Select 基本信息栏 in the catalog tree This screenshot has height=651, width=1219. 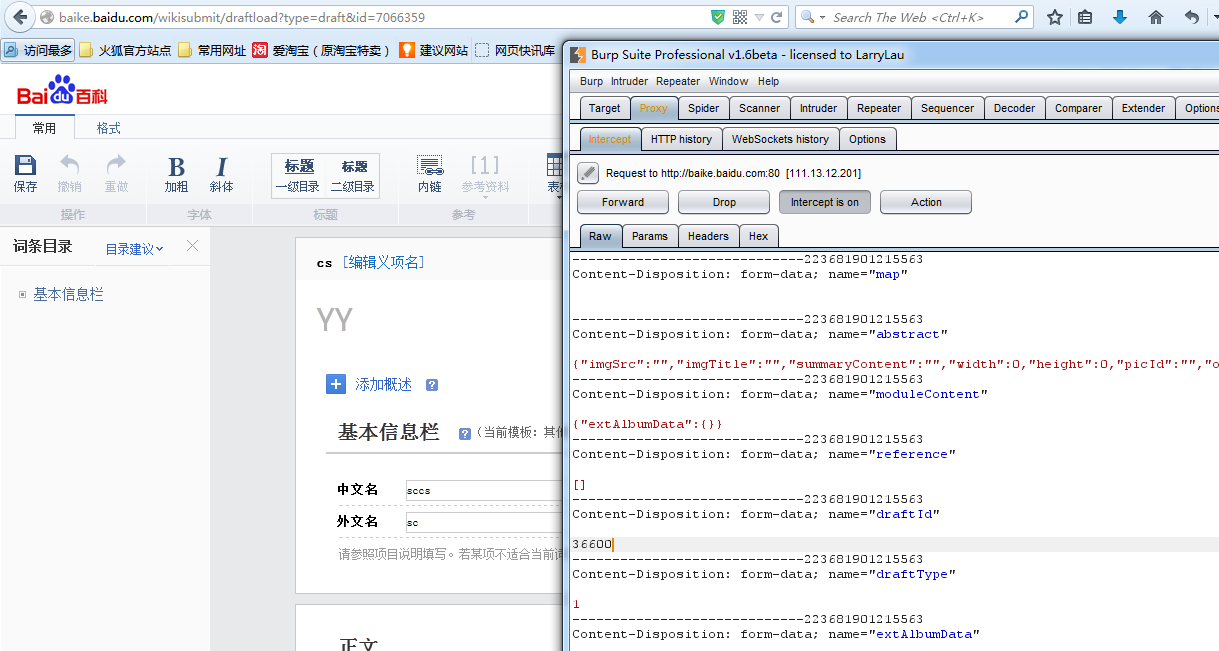point(68,294)
